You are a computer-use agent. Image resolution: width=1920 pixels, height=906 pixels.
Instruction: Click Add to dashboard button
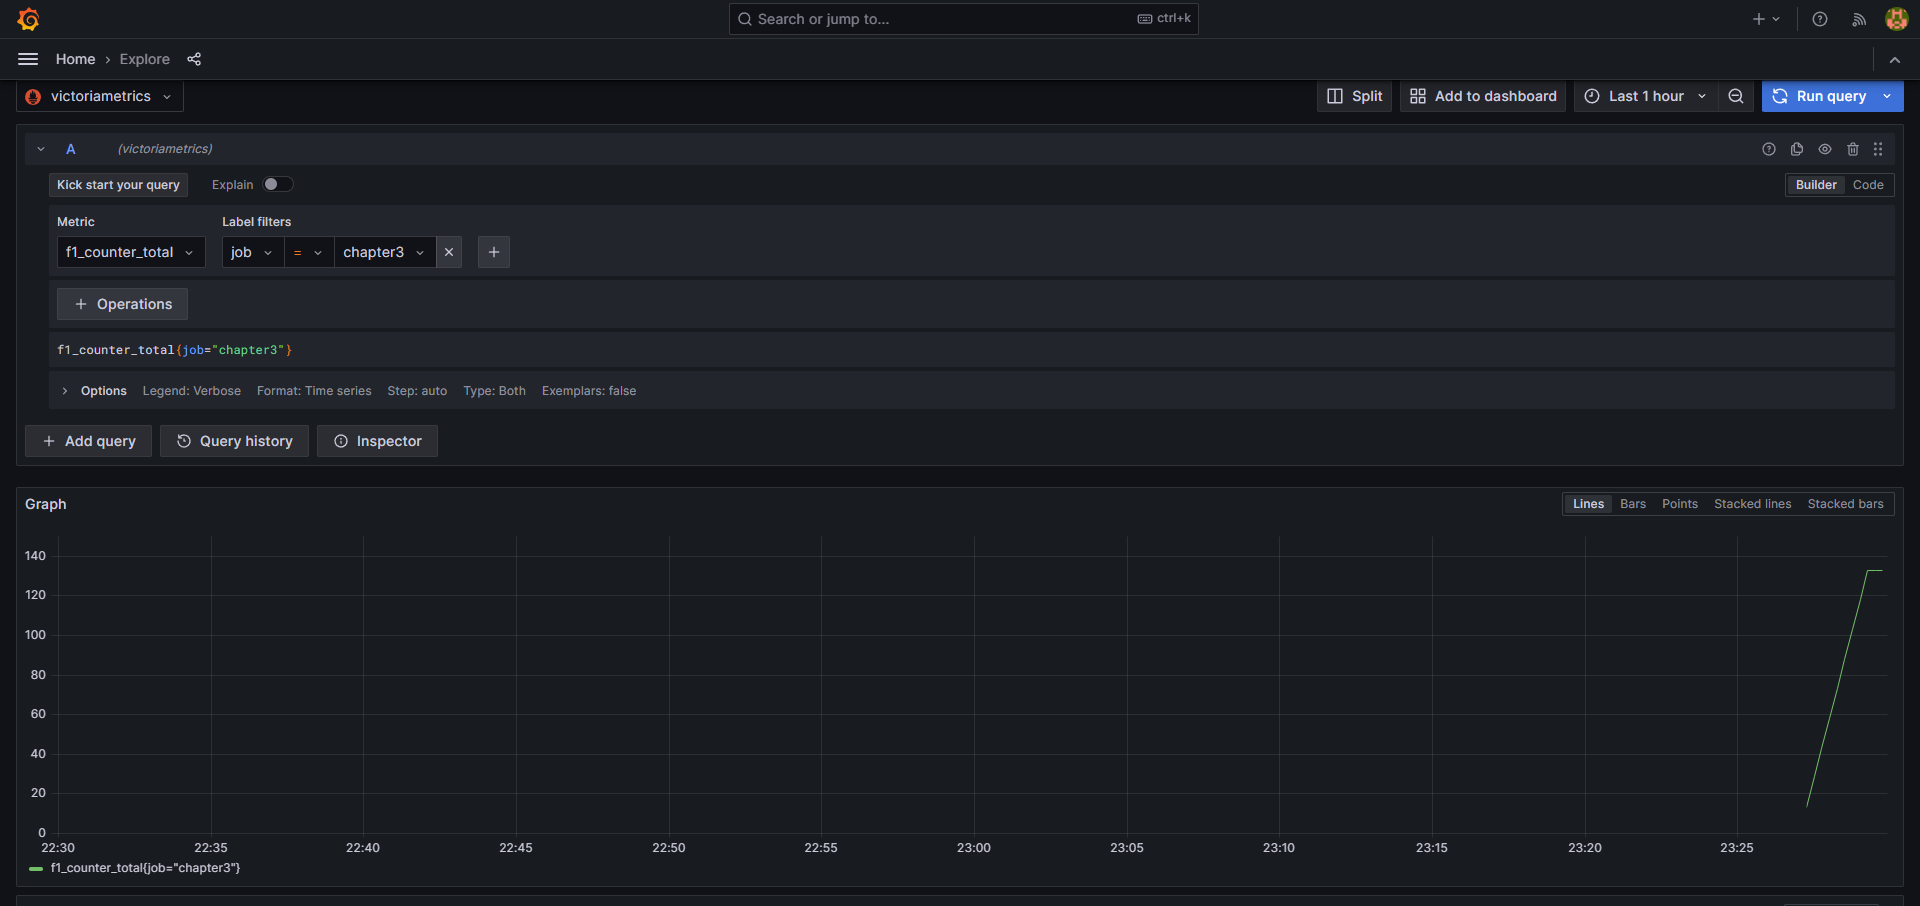tap(1483, 96)
